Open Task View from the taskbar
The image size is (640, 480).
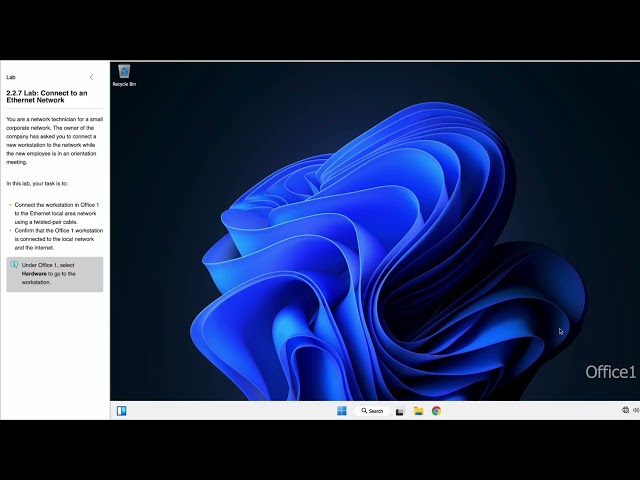tap(400, 411)
